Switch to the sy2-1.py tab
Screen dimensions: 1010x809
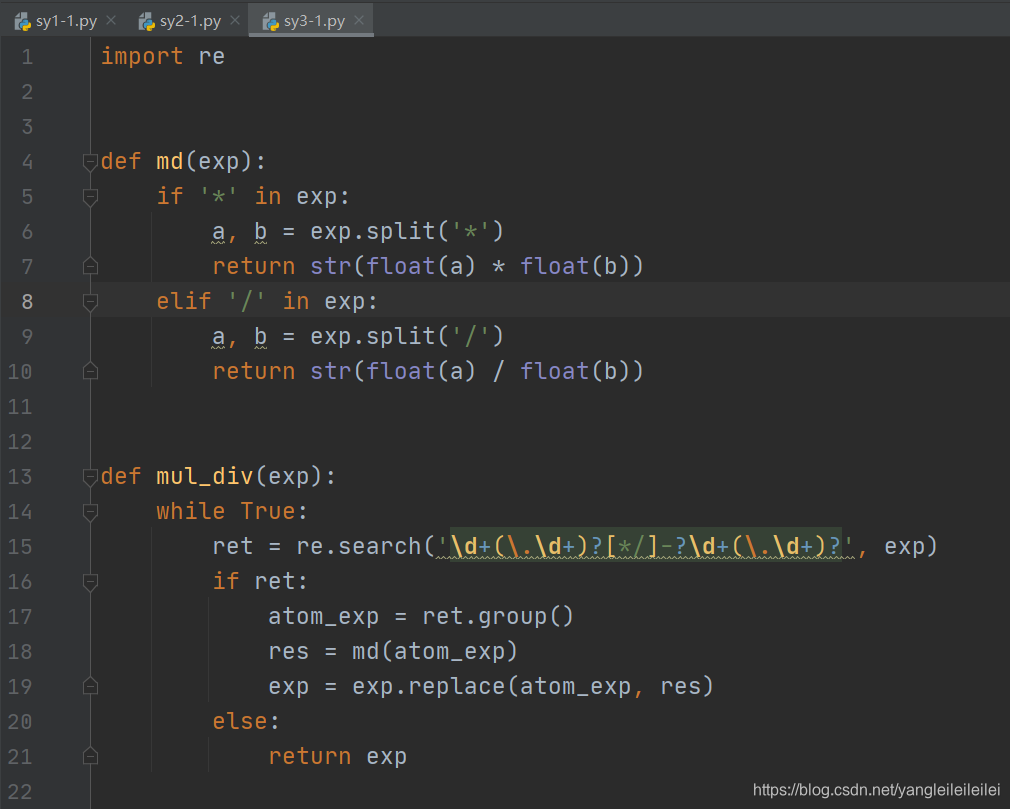tap(190, 21)
